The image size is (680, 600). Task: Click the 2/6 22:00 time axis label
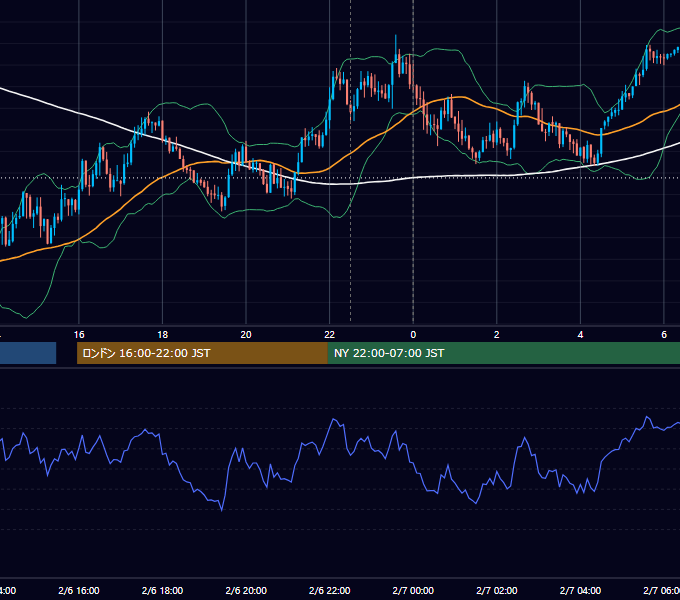coord(330,590)
